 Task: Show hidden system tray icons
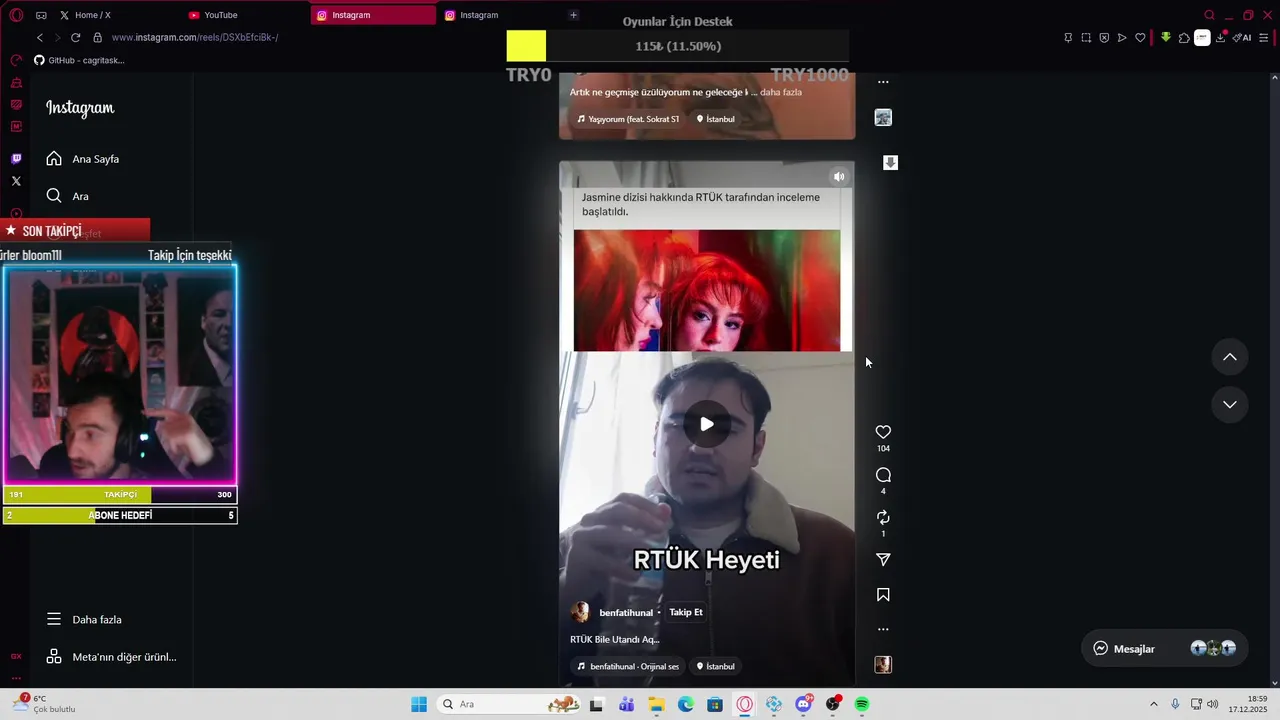(1153, 704)
